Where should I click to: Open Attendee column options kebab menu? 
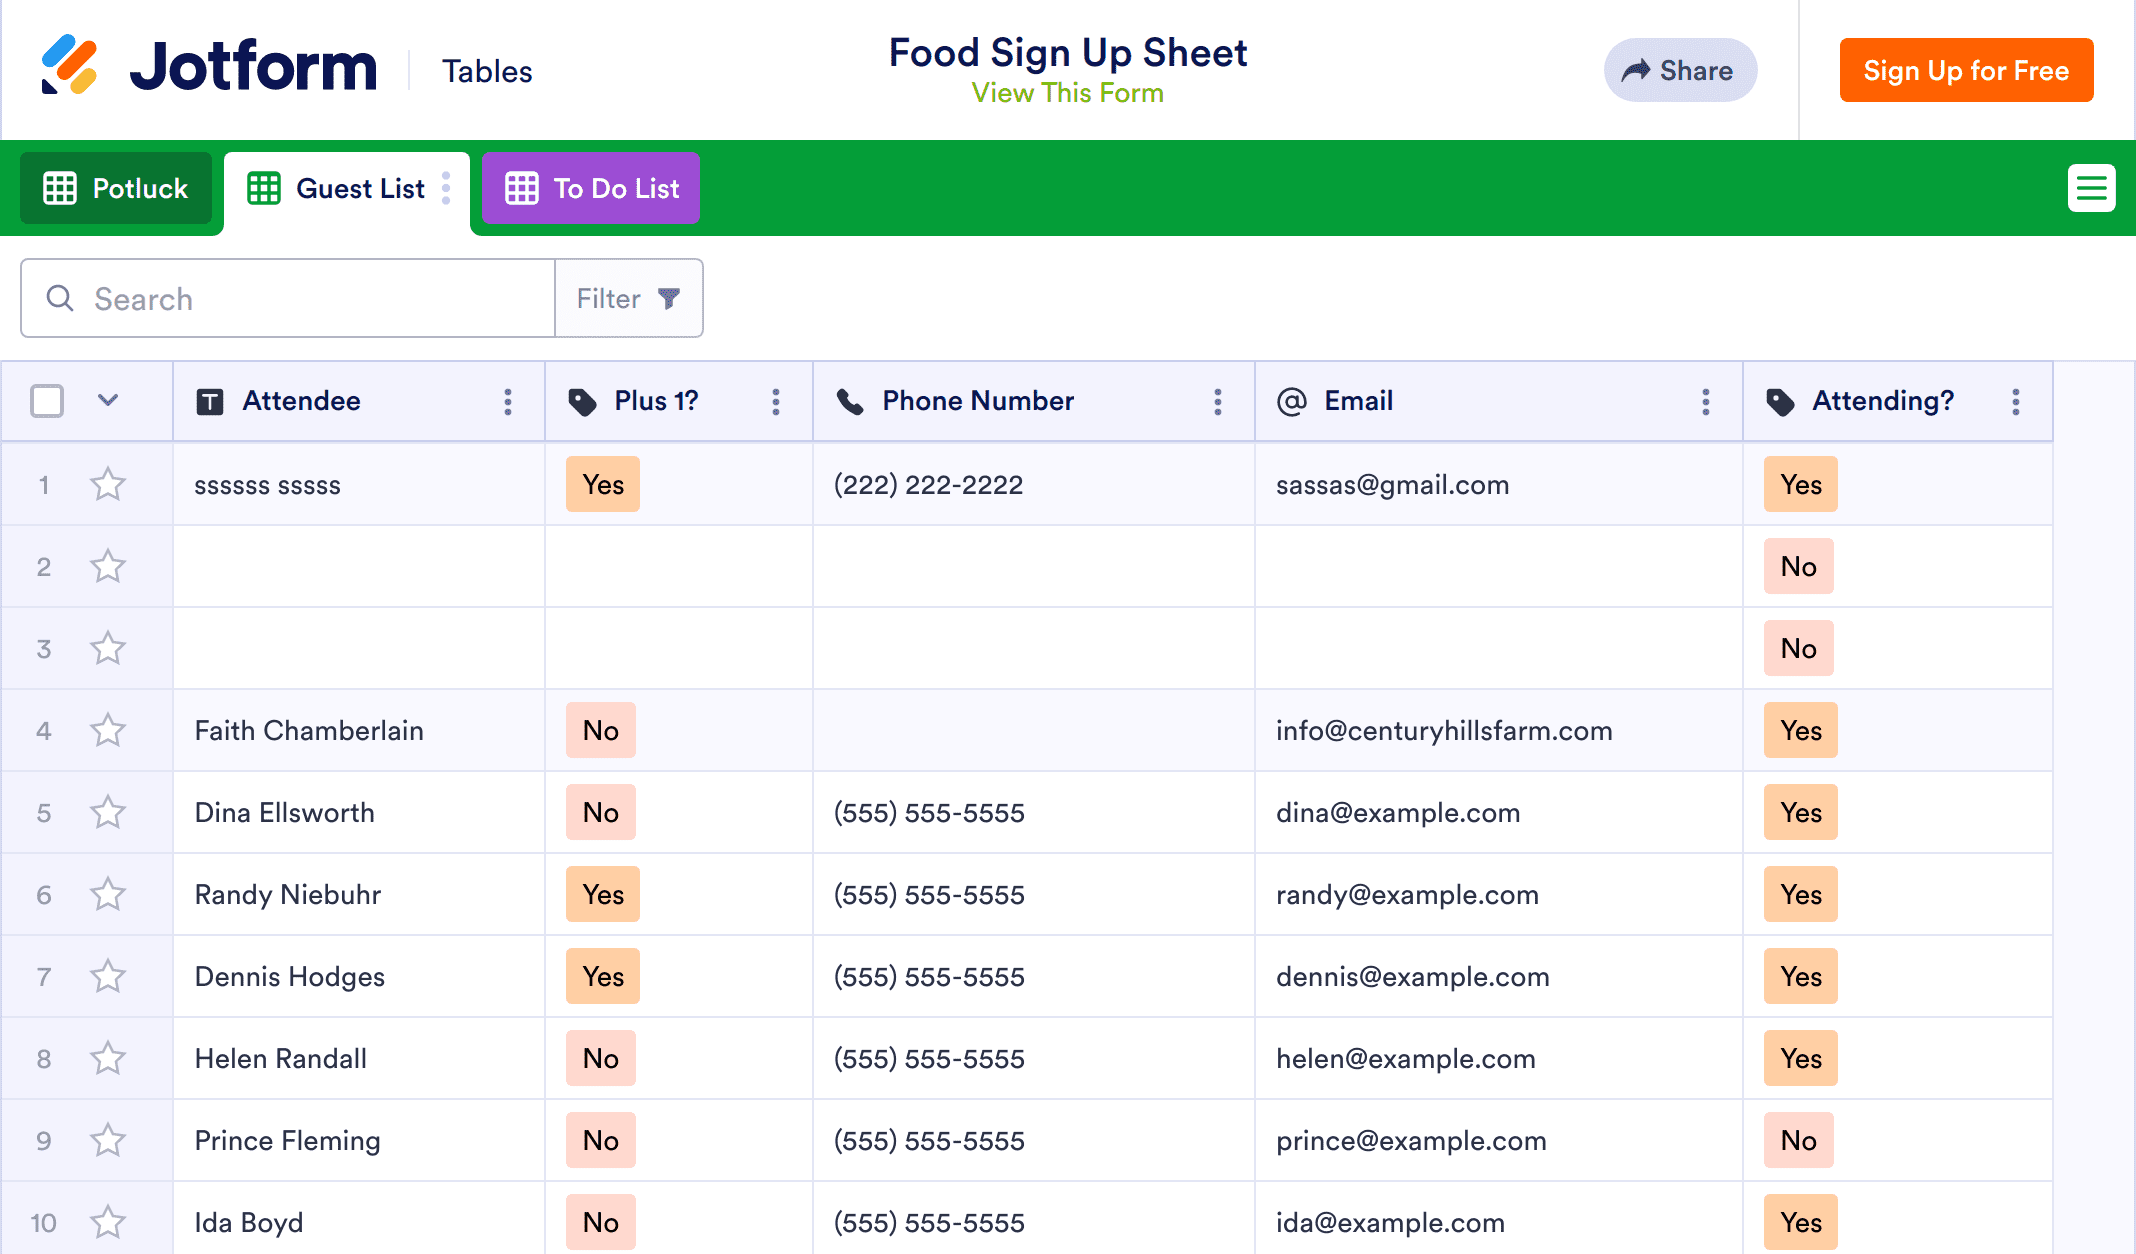[x=508, y=402]
